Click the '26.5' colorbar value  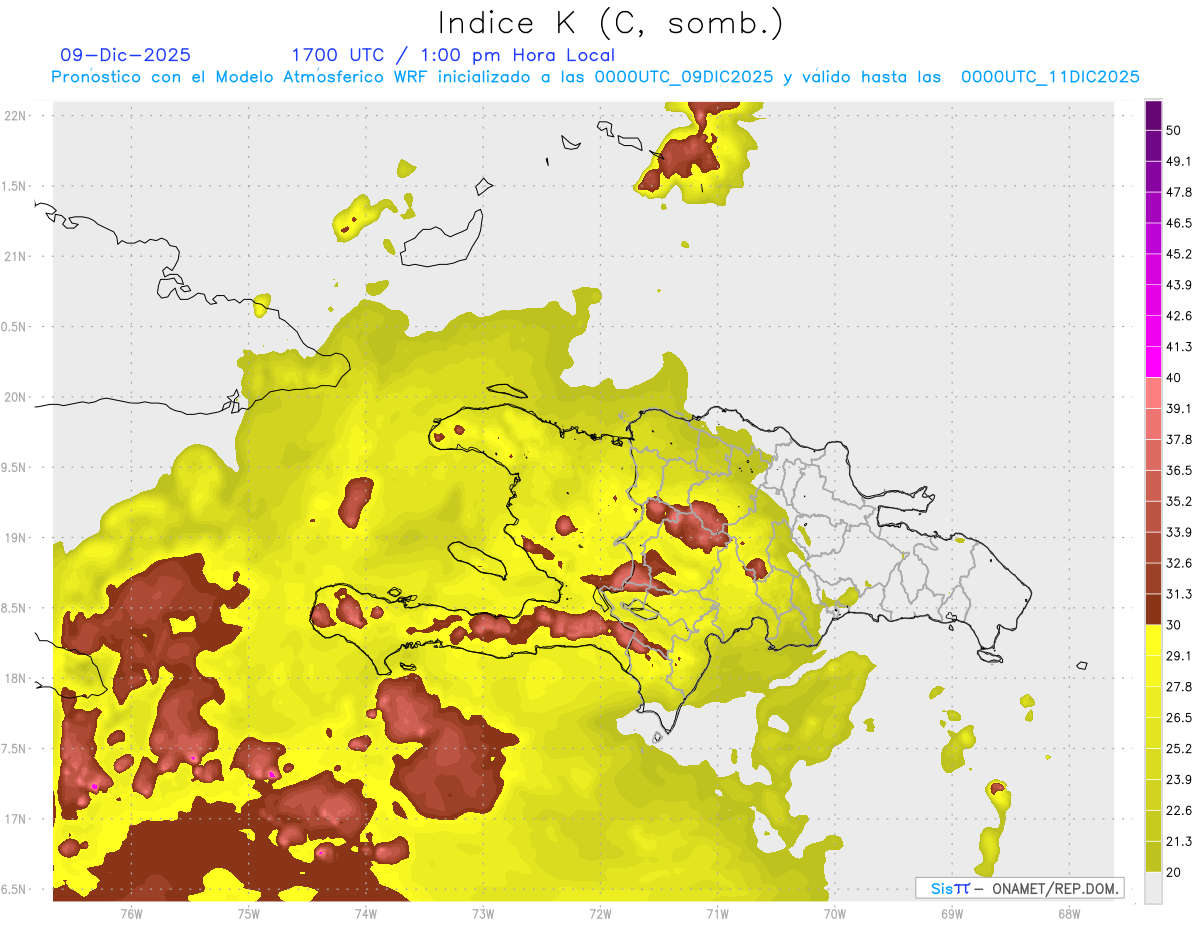point(1178,718)
